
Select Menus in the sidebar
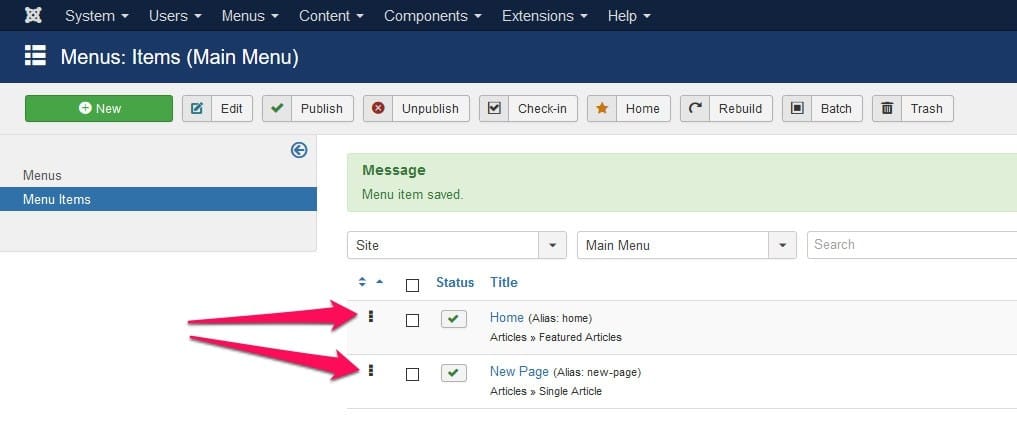coord(42,175)
